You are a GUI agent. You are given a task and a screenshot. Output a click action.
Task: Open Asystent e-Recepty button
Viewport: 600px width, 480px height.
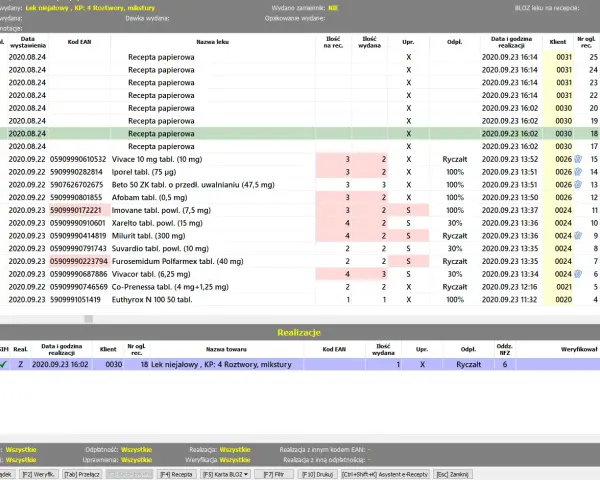click(x=385, y=474)
